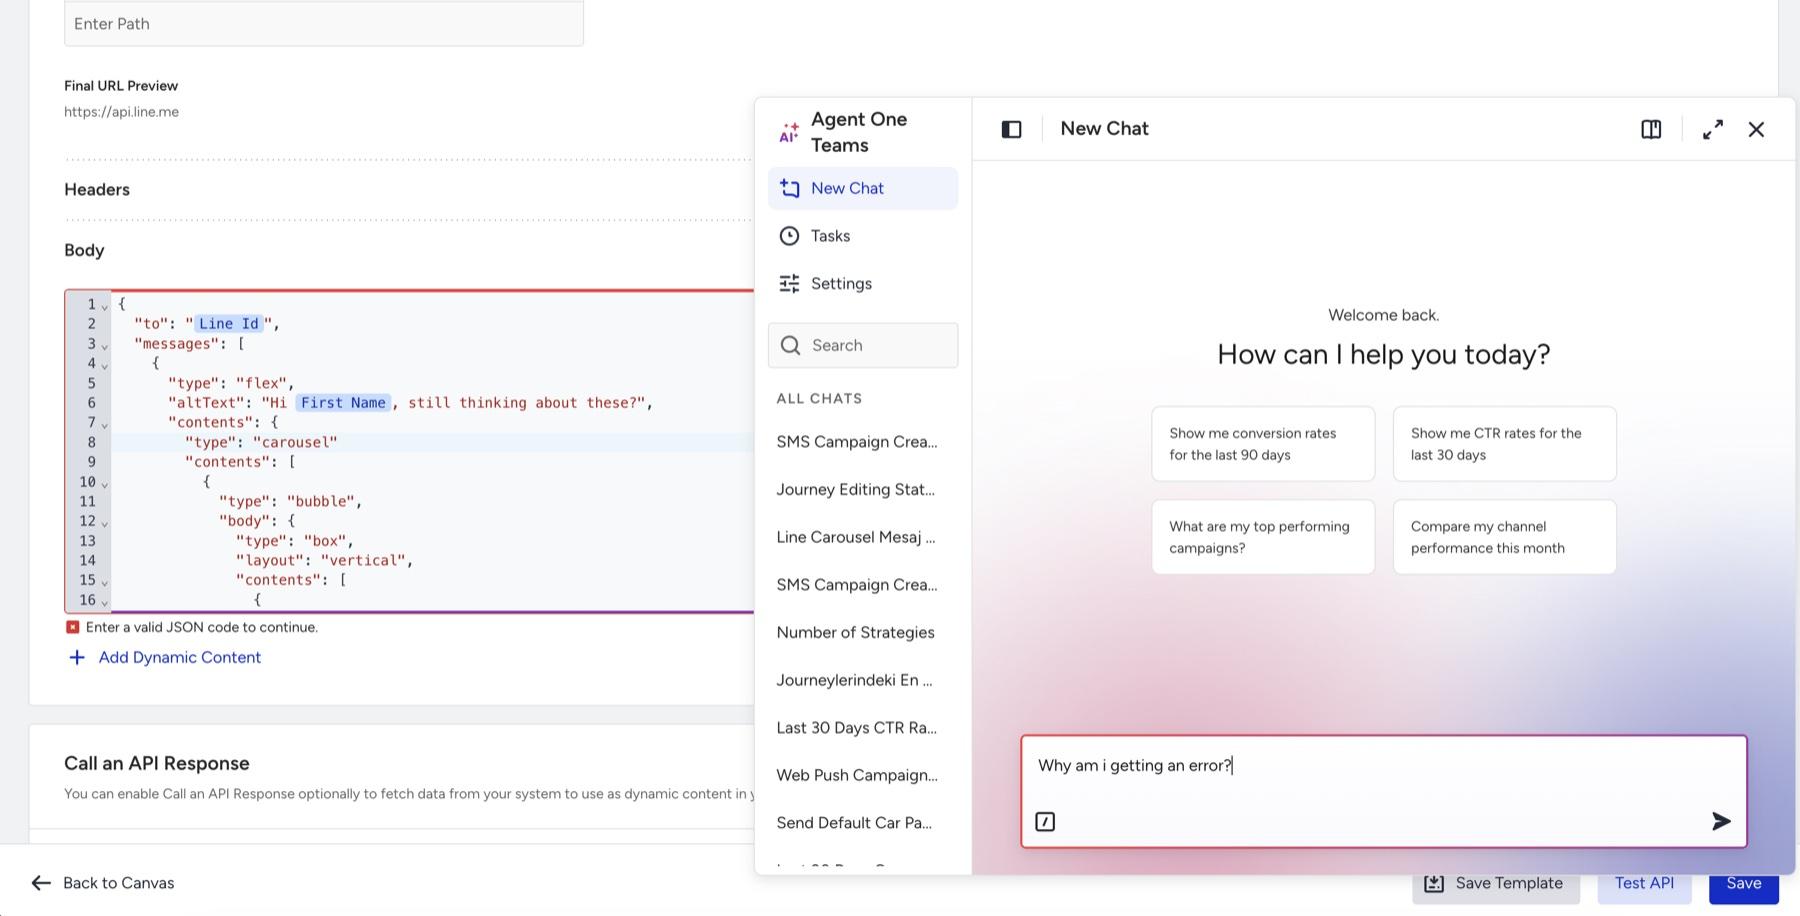Screen dimensions: 1800x916
Task: Click the Save button
Action: coord(1743,883)
